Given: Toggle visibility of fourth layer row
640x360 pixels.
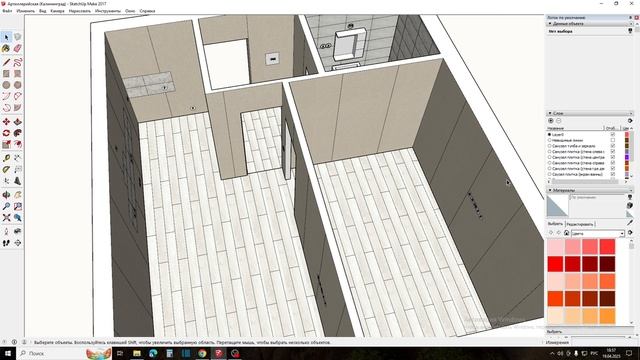Looking at the screenshot, I should 613,151.
